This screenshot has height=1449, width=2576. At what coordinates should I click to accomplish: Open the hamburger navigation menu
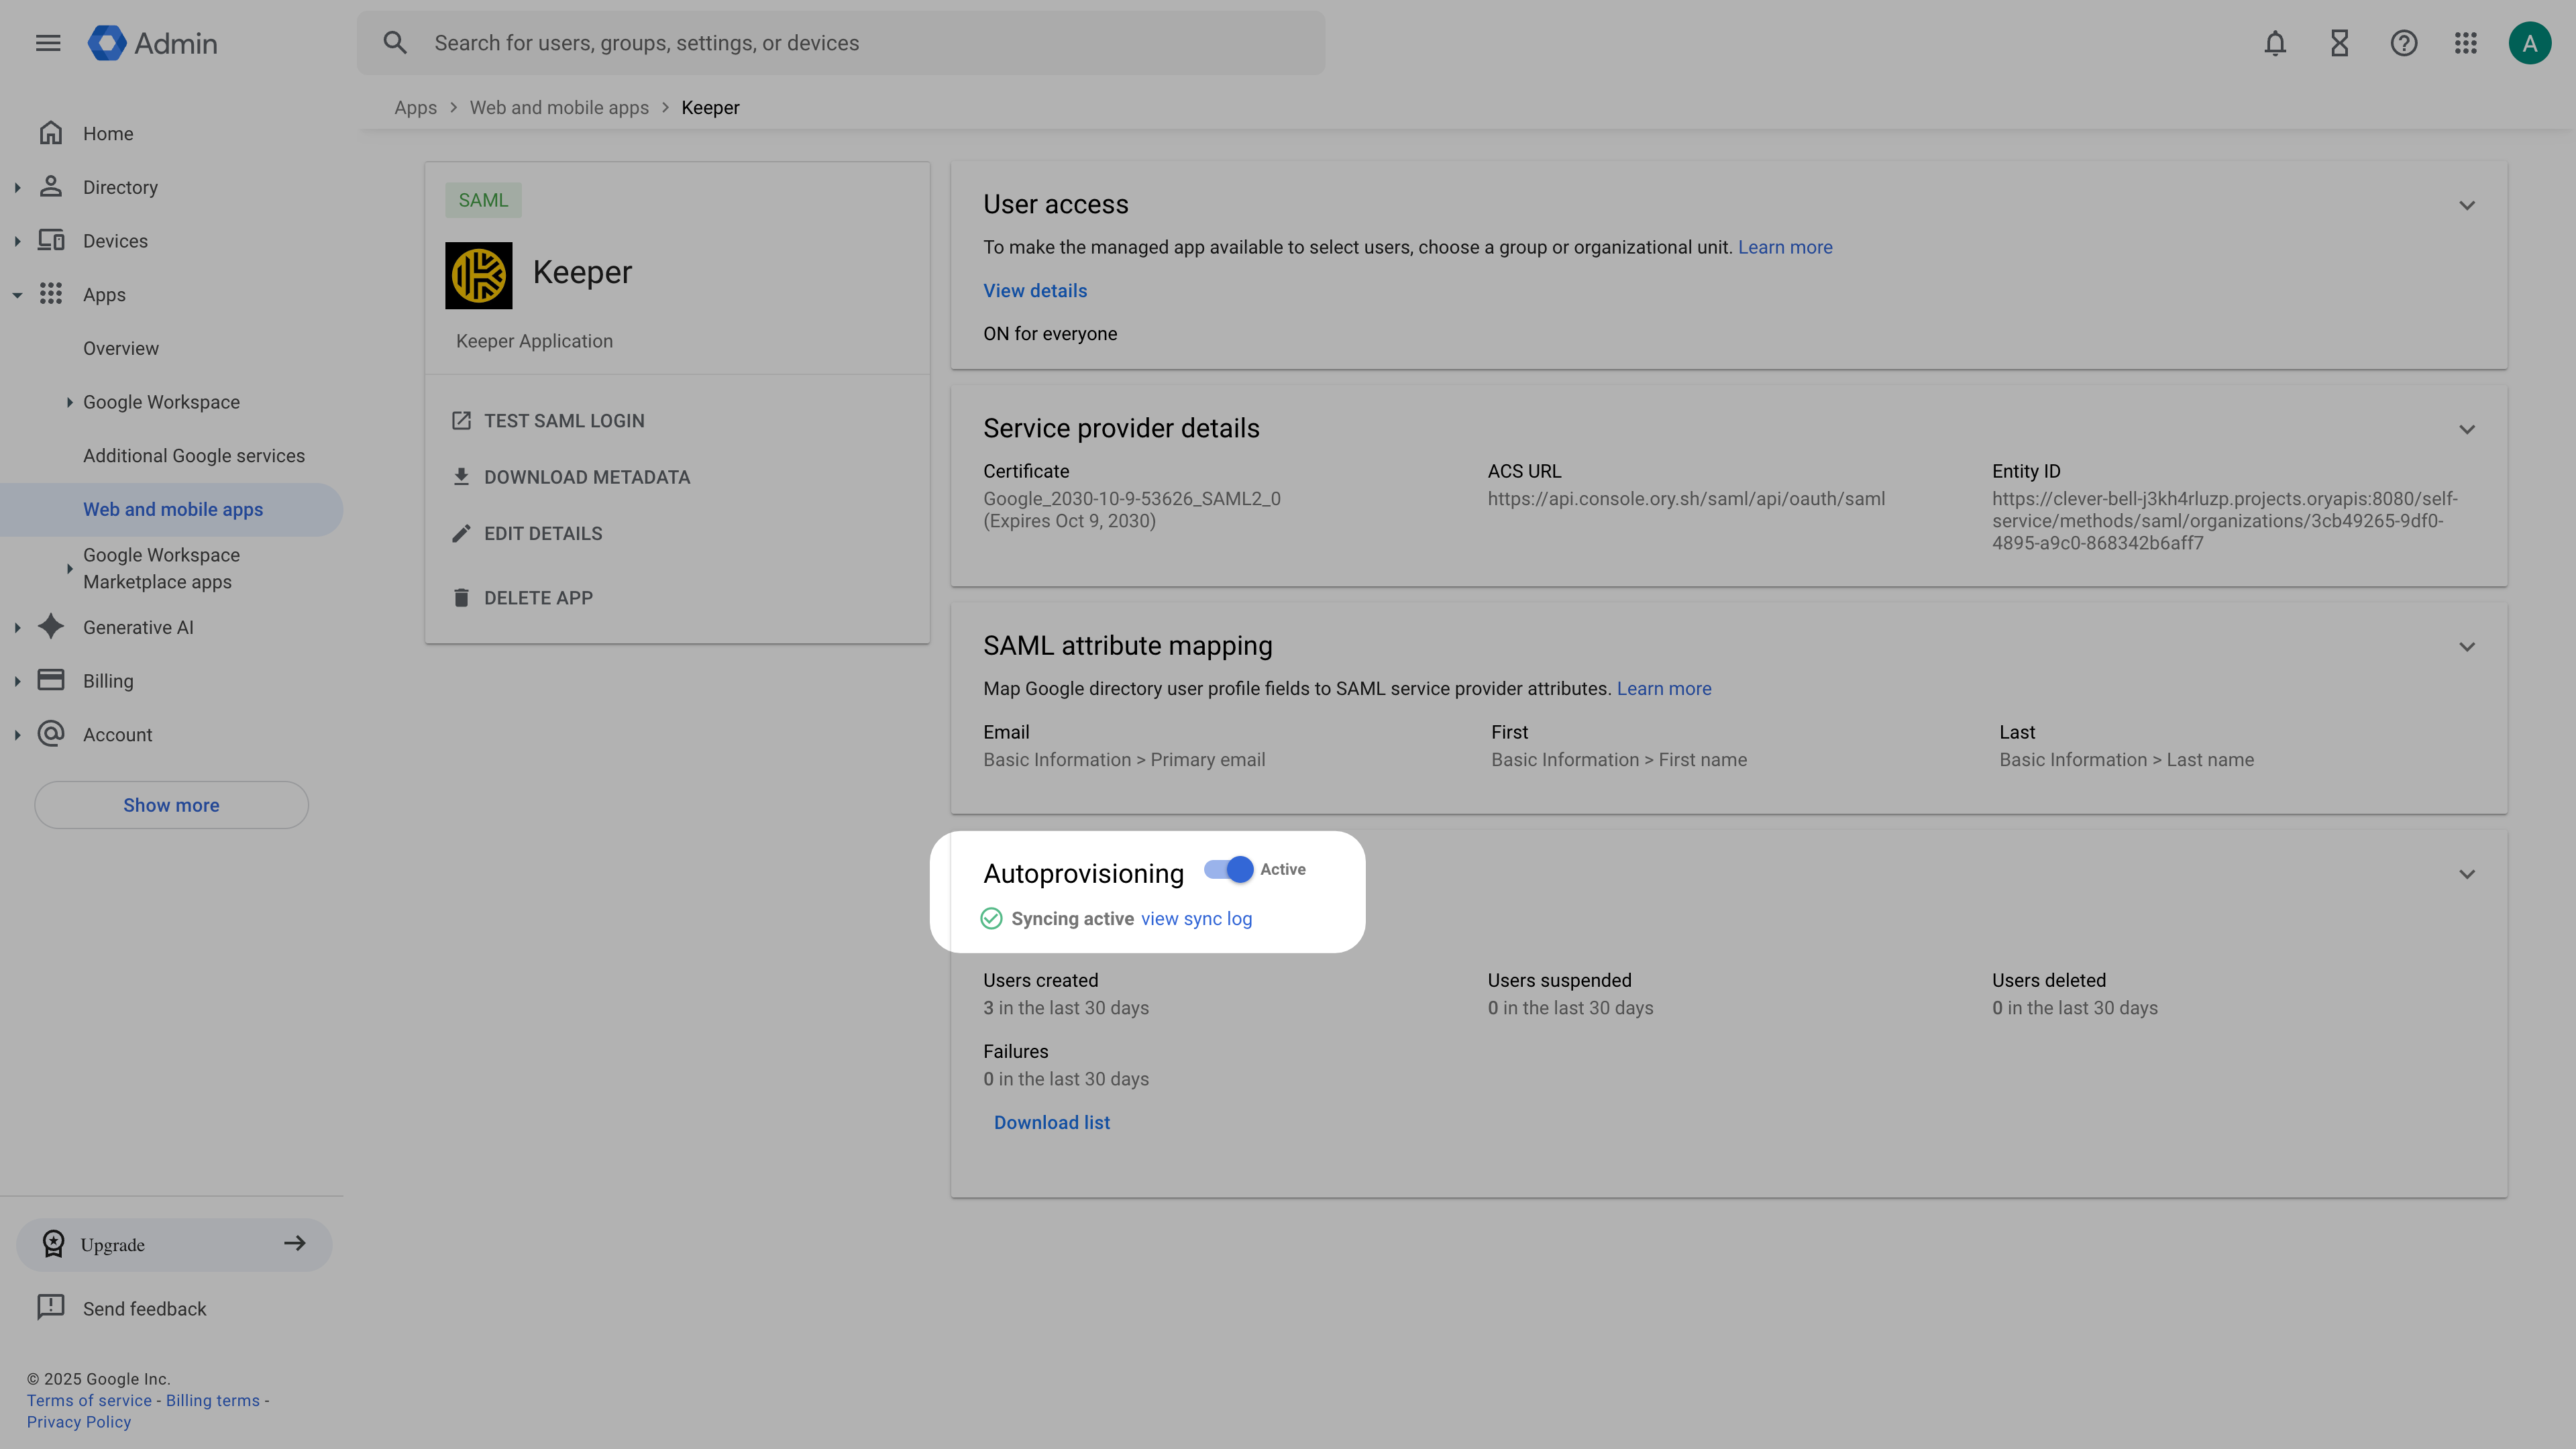tap(48, 42)
